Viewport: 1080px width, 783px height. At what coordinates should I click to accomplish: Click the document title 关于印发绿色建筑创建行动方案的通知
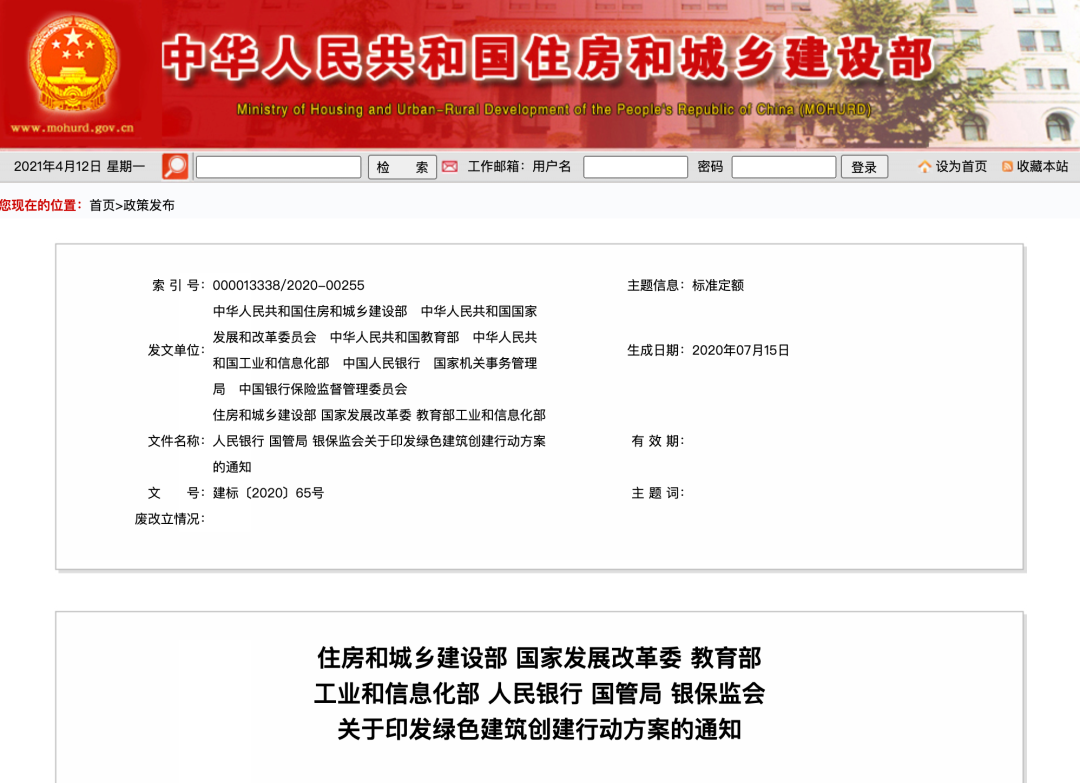[x=540, y=729]
